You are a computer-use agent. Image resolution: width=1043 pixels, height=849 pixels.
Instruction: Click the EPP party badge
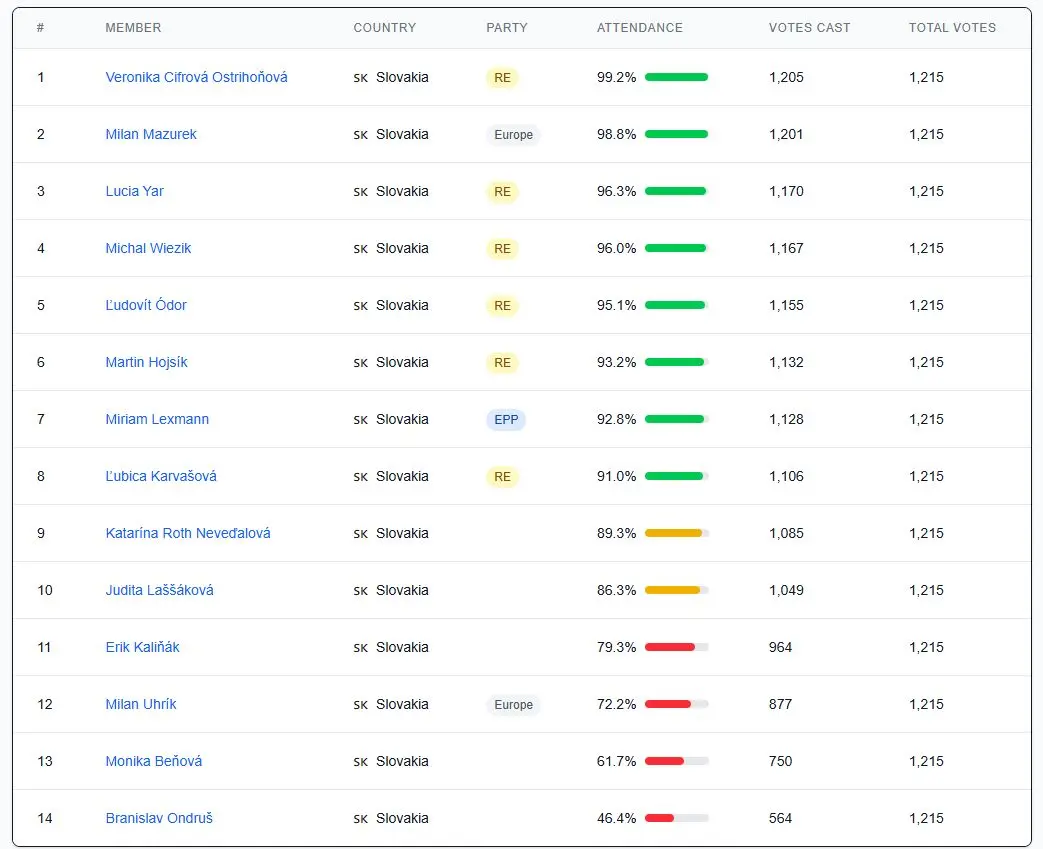click(x=506, y=420)
